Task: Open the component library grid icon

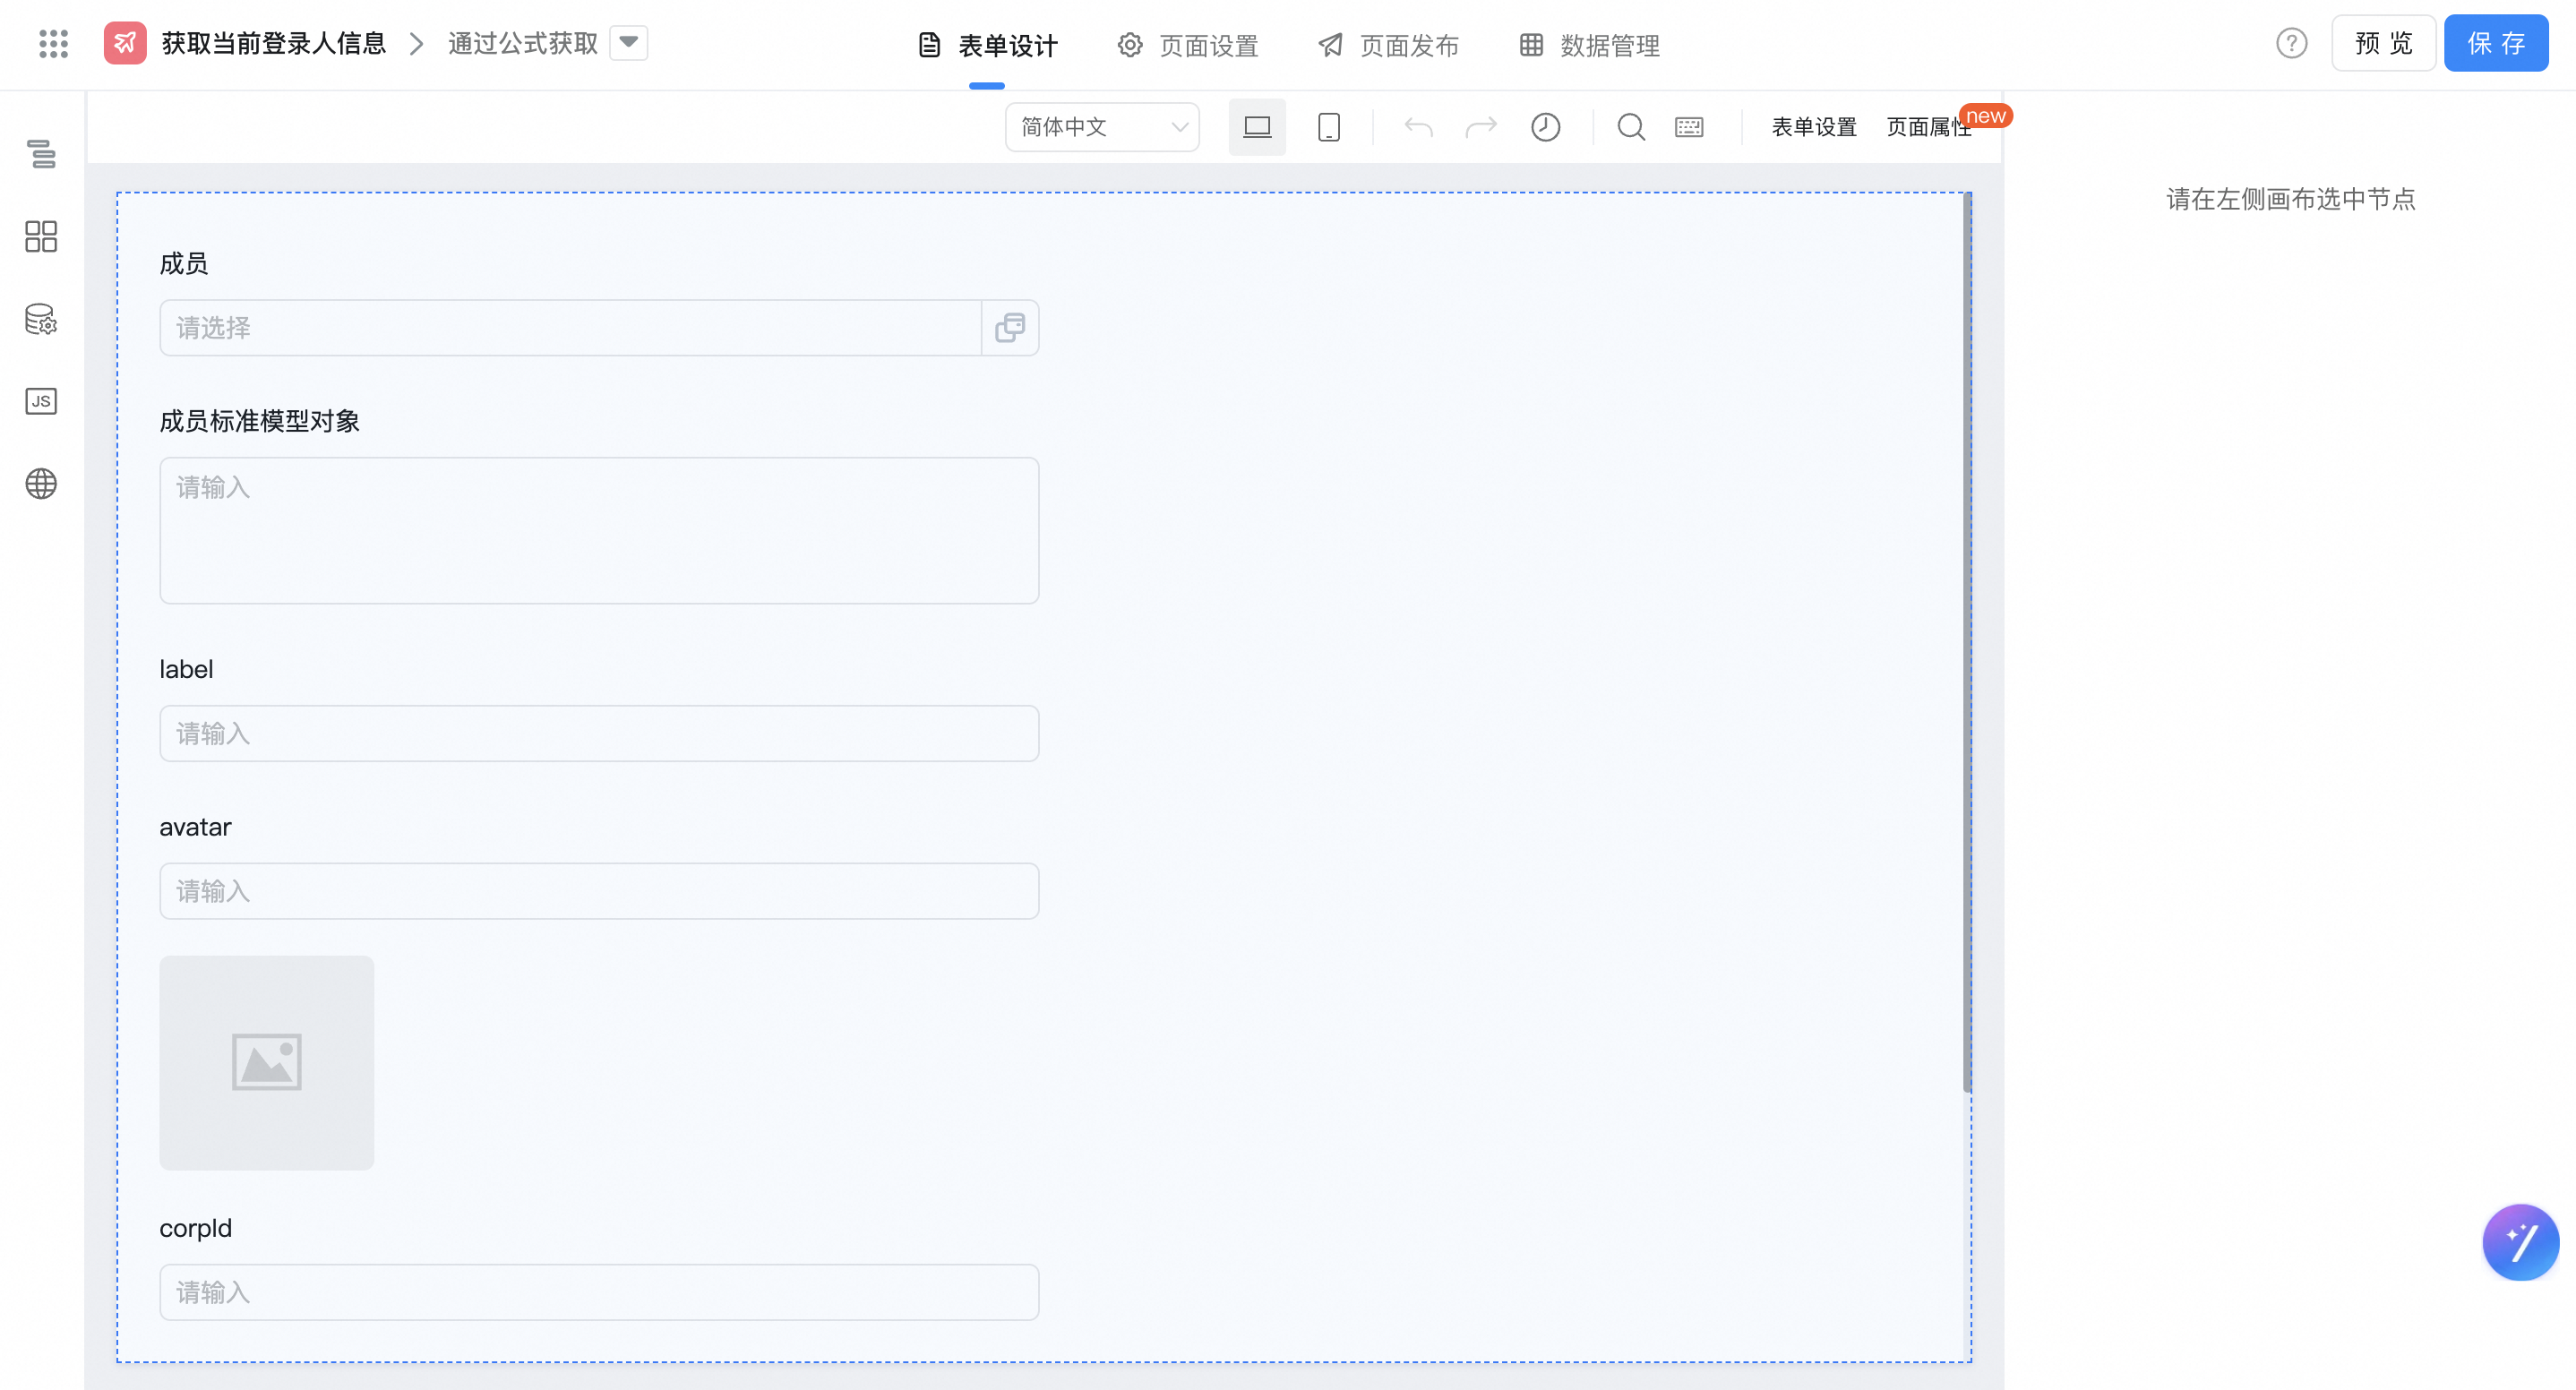Action: pyautogui.click(x=41, y=237)
